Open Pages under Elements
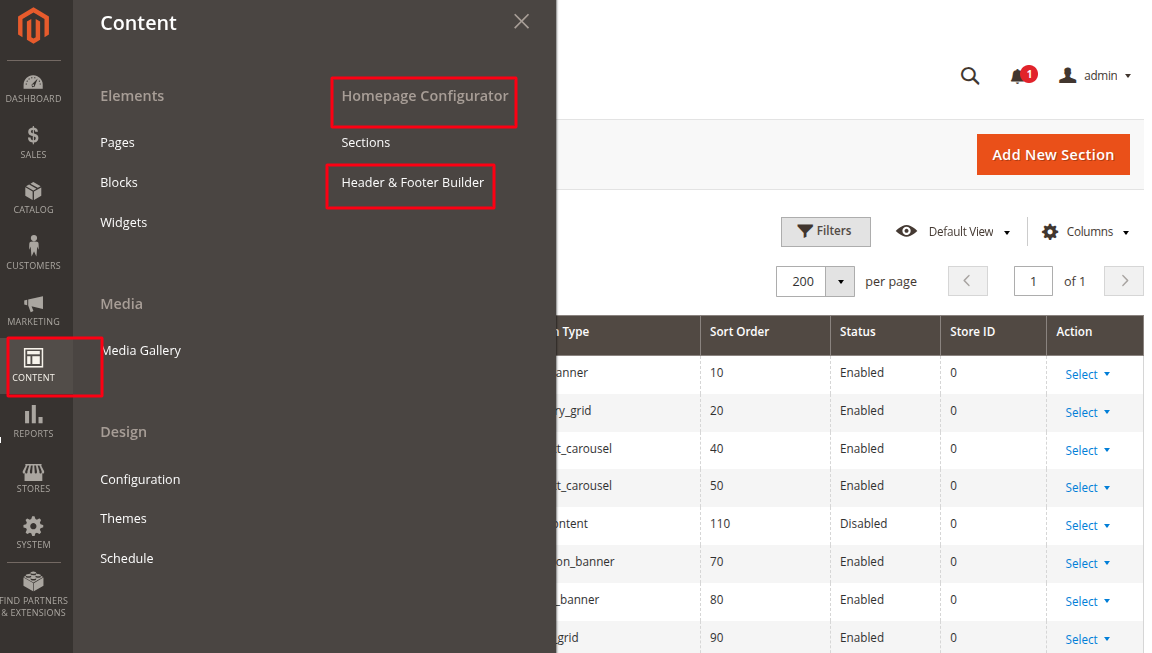1152x653 pixels. [118, 142]
